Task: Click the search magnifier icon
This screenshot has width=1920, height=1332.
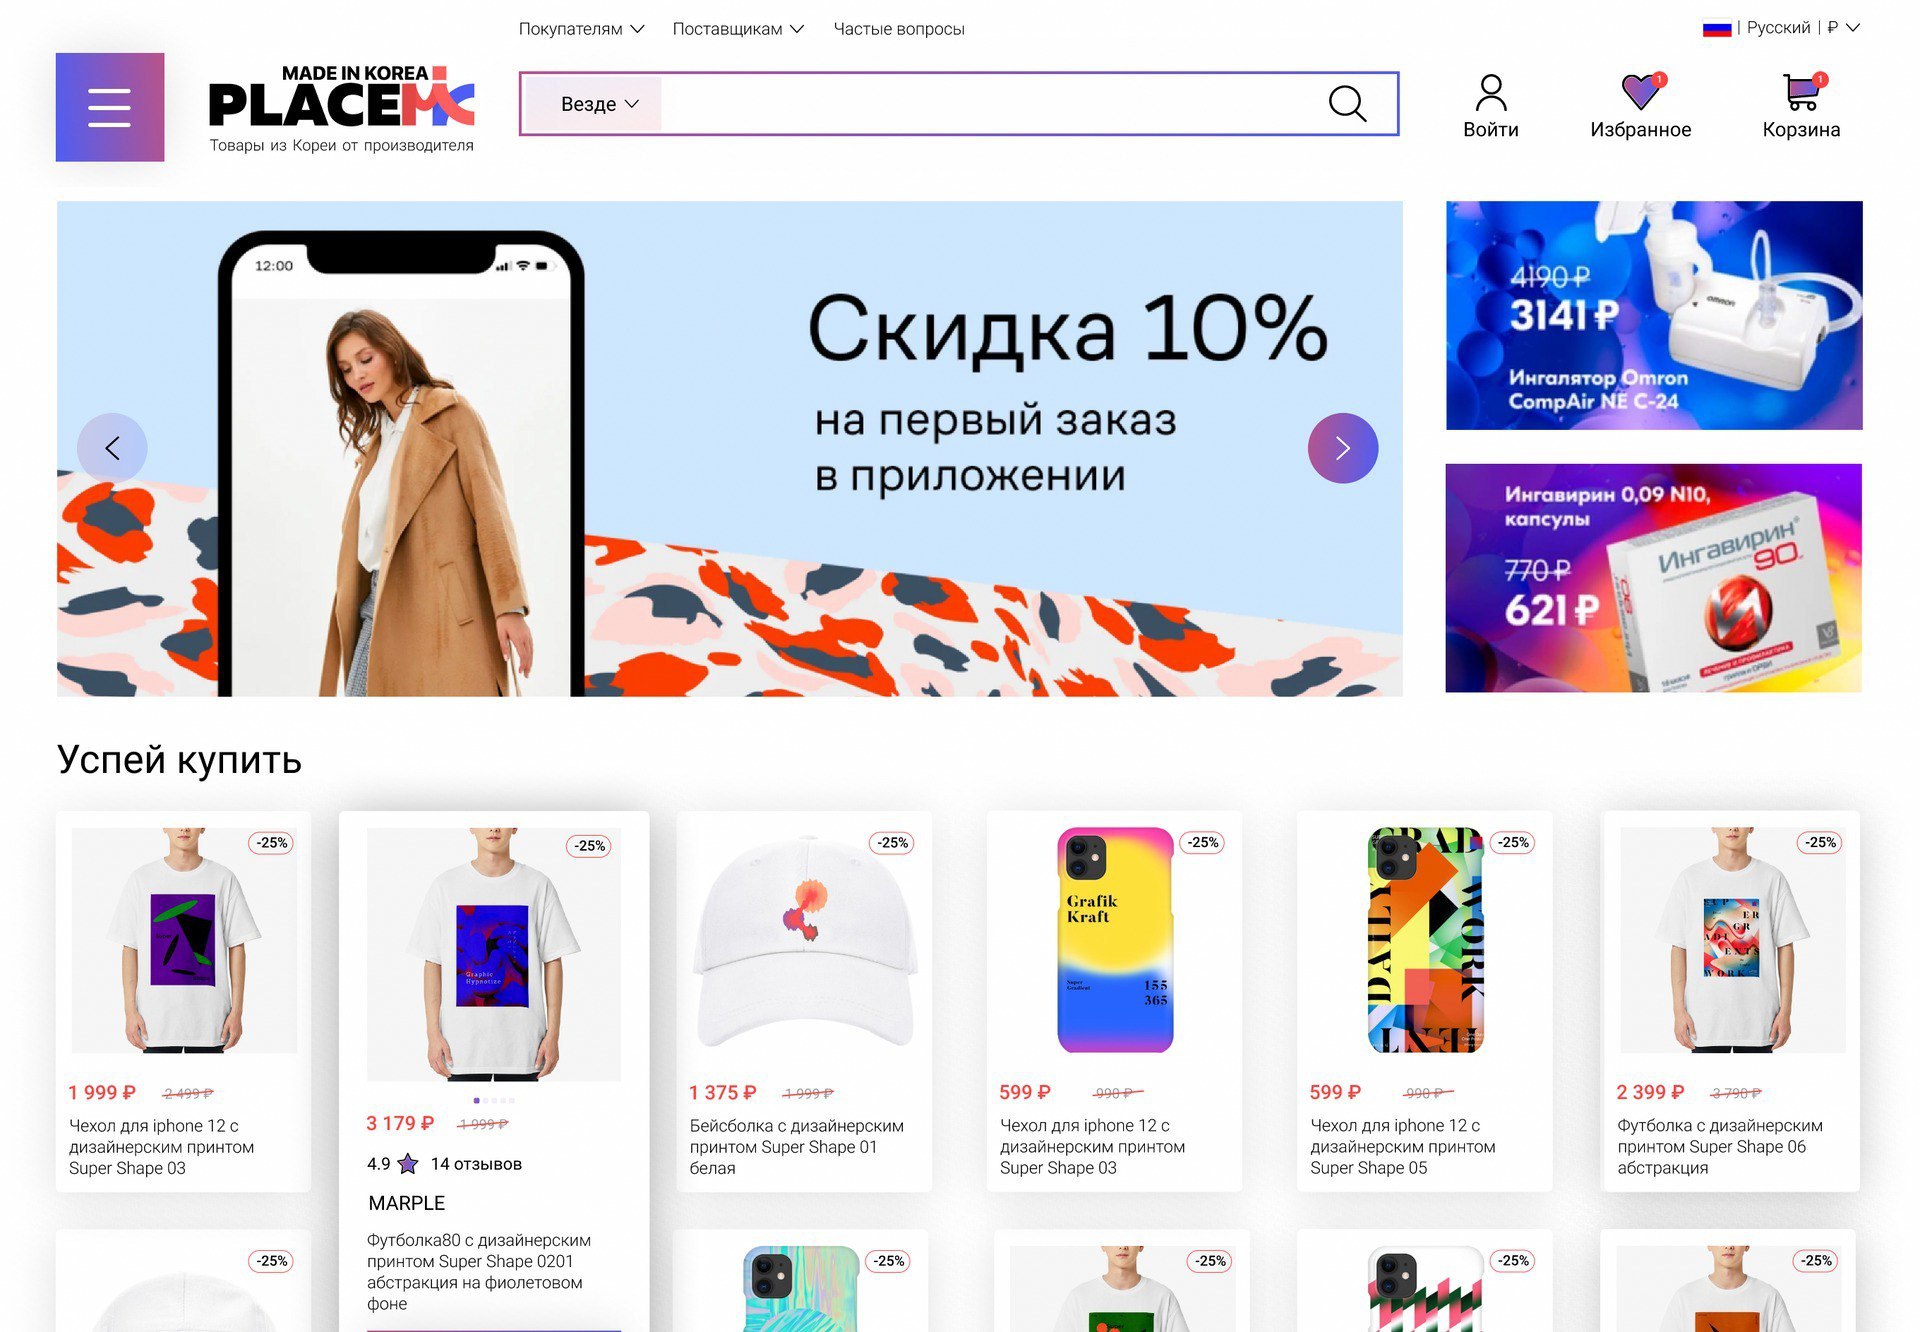Action: click(1347, 103)
